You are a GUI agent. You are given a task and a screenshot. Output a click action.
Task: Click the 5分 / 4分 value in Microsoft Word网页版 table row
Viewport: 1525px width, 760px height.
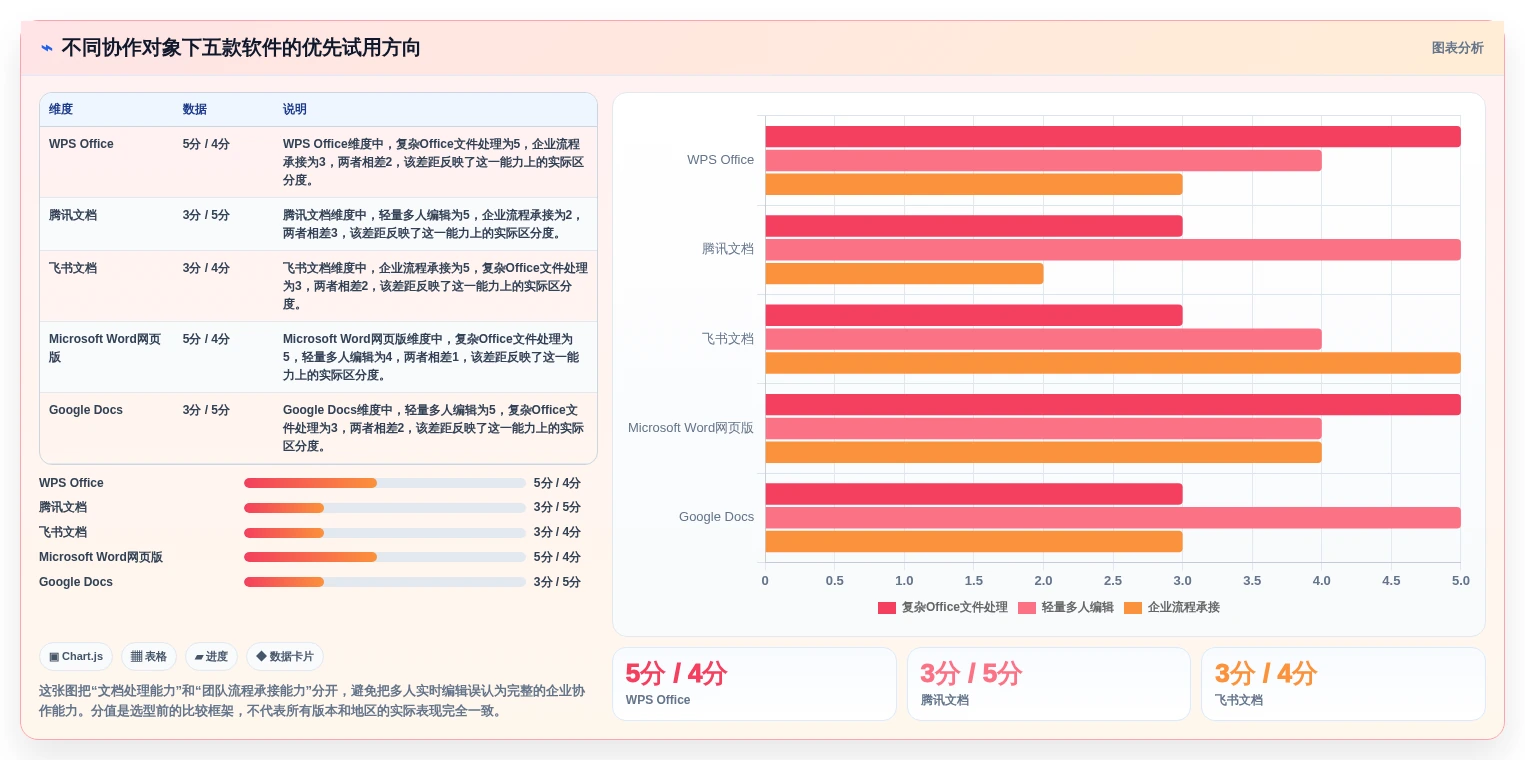coord(206,339)
